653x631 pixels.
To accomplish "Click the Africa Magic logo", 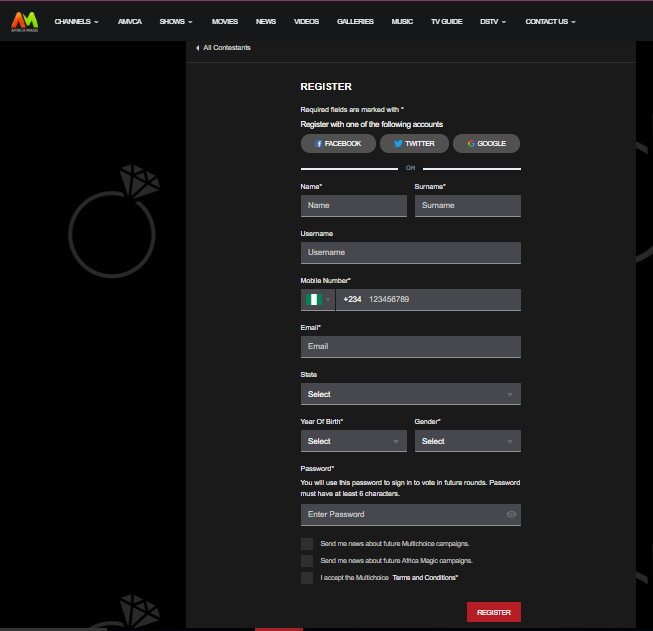I will [25, 22].
